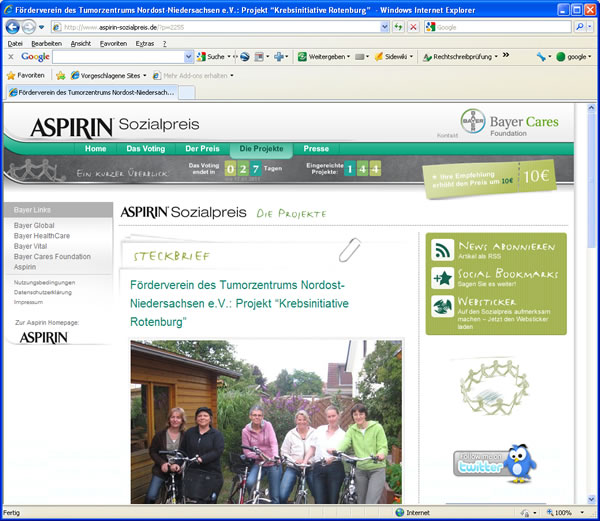Image resolution: width=600 pixels, height=521 pixels.
Task: Click the 10€ Empfehlung coupon banner
Action: pyautogui.click(x=489, y=179)
